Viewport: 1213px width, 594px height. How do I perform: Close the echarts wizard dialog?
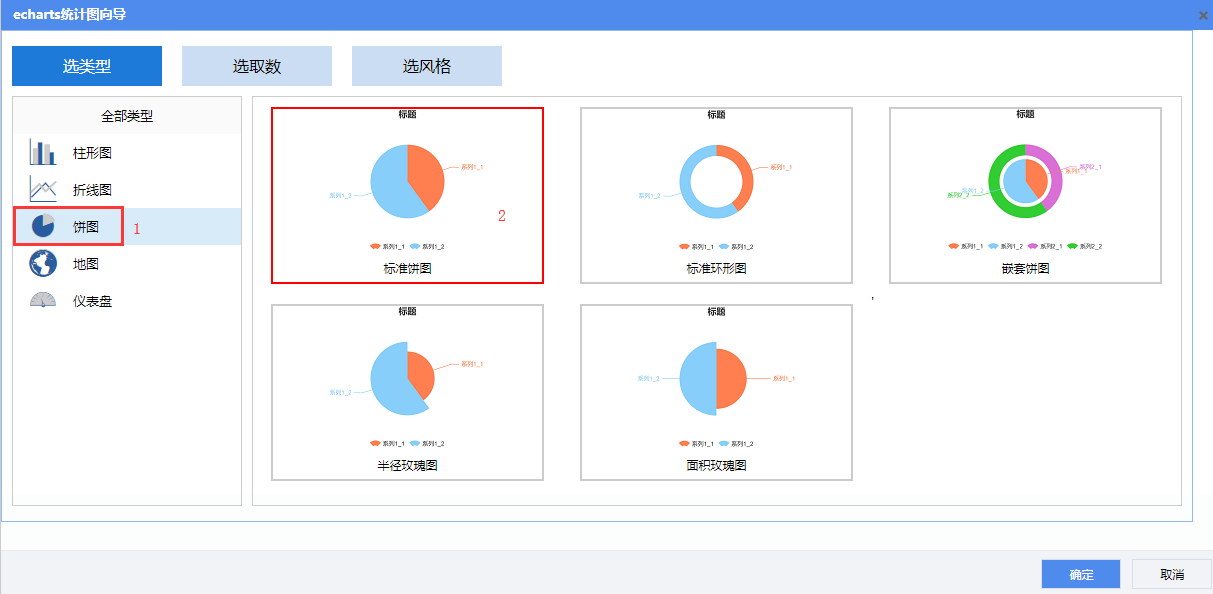tap(1203, 15)
